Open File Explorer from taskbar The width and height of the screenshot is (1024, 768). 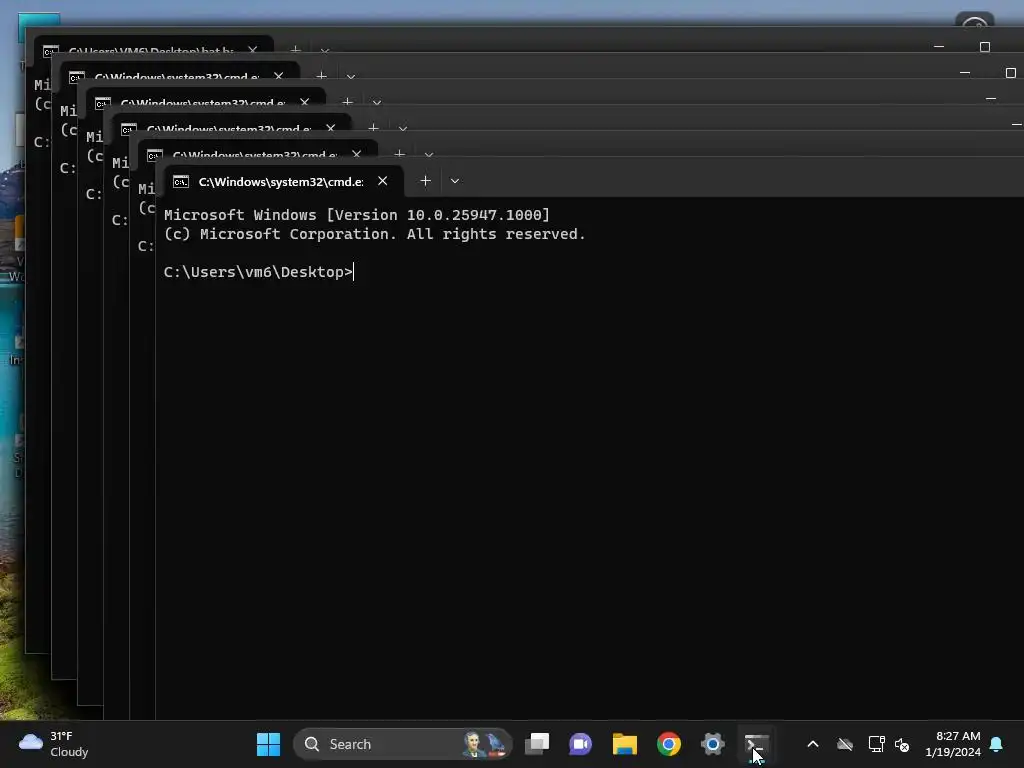(x=624, y=744)
